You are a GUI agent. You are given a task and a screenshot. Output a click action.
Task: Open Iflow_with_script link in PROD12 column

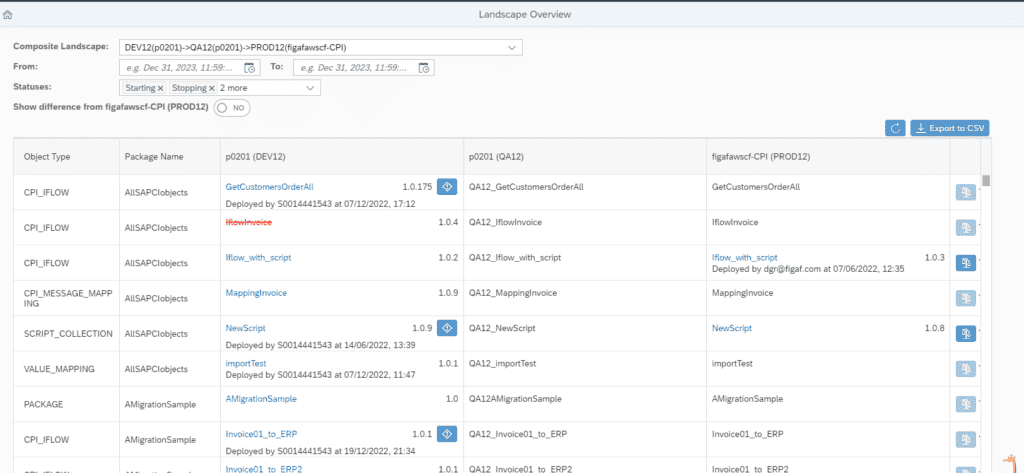tap(744, 257)
